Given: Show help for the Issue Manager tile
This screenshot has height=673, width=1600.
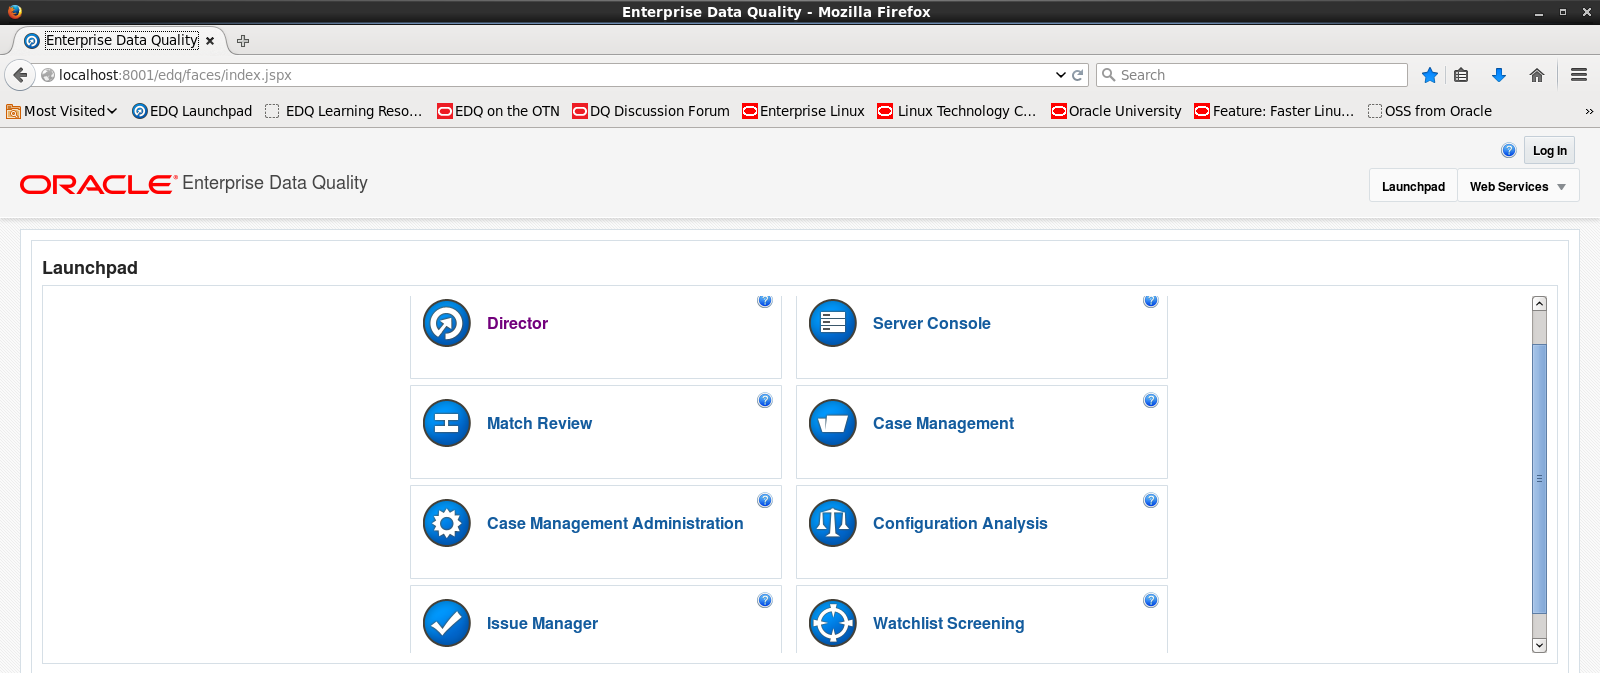Looking at the screenshot, I should coord(765,601).
